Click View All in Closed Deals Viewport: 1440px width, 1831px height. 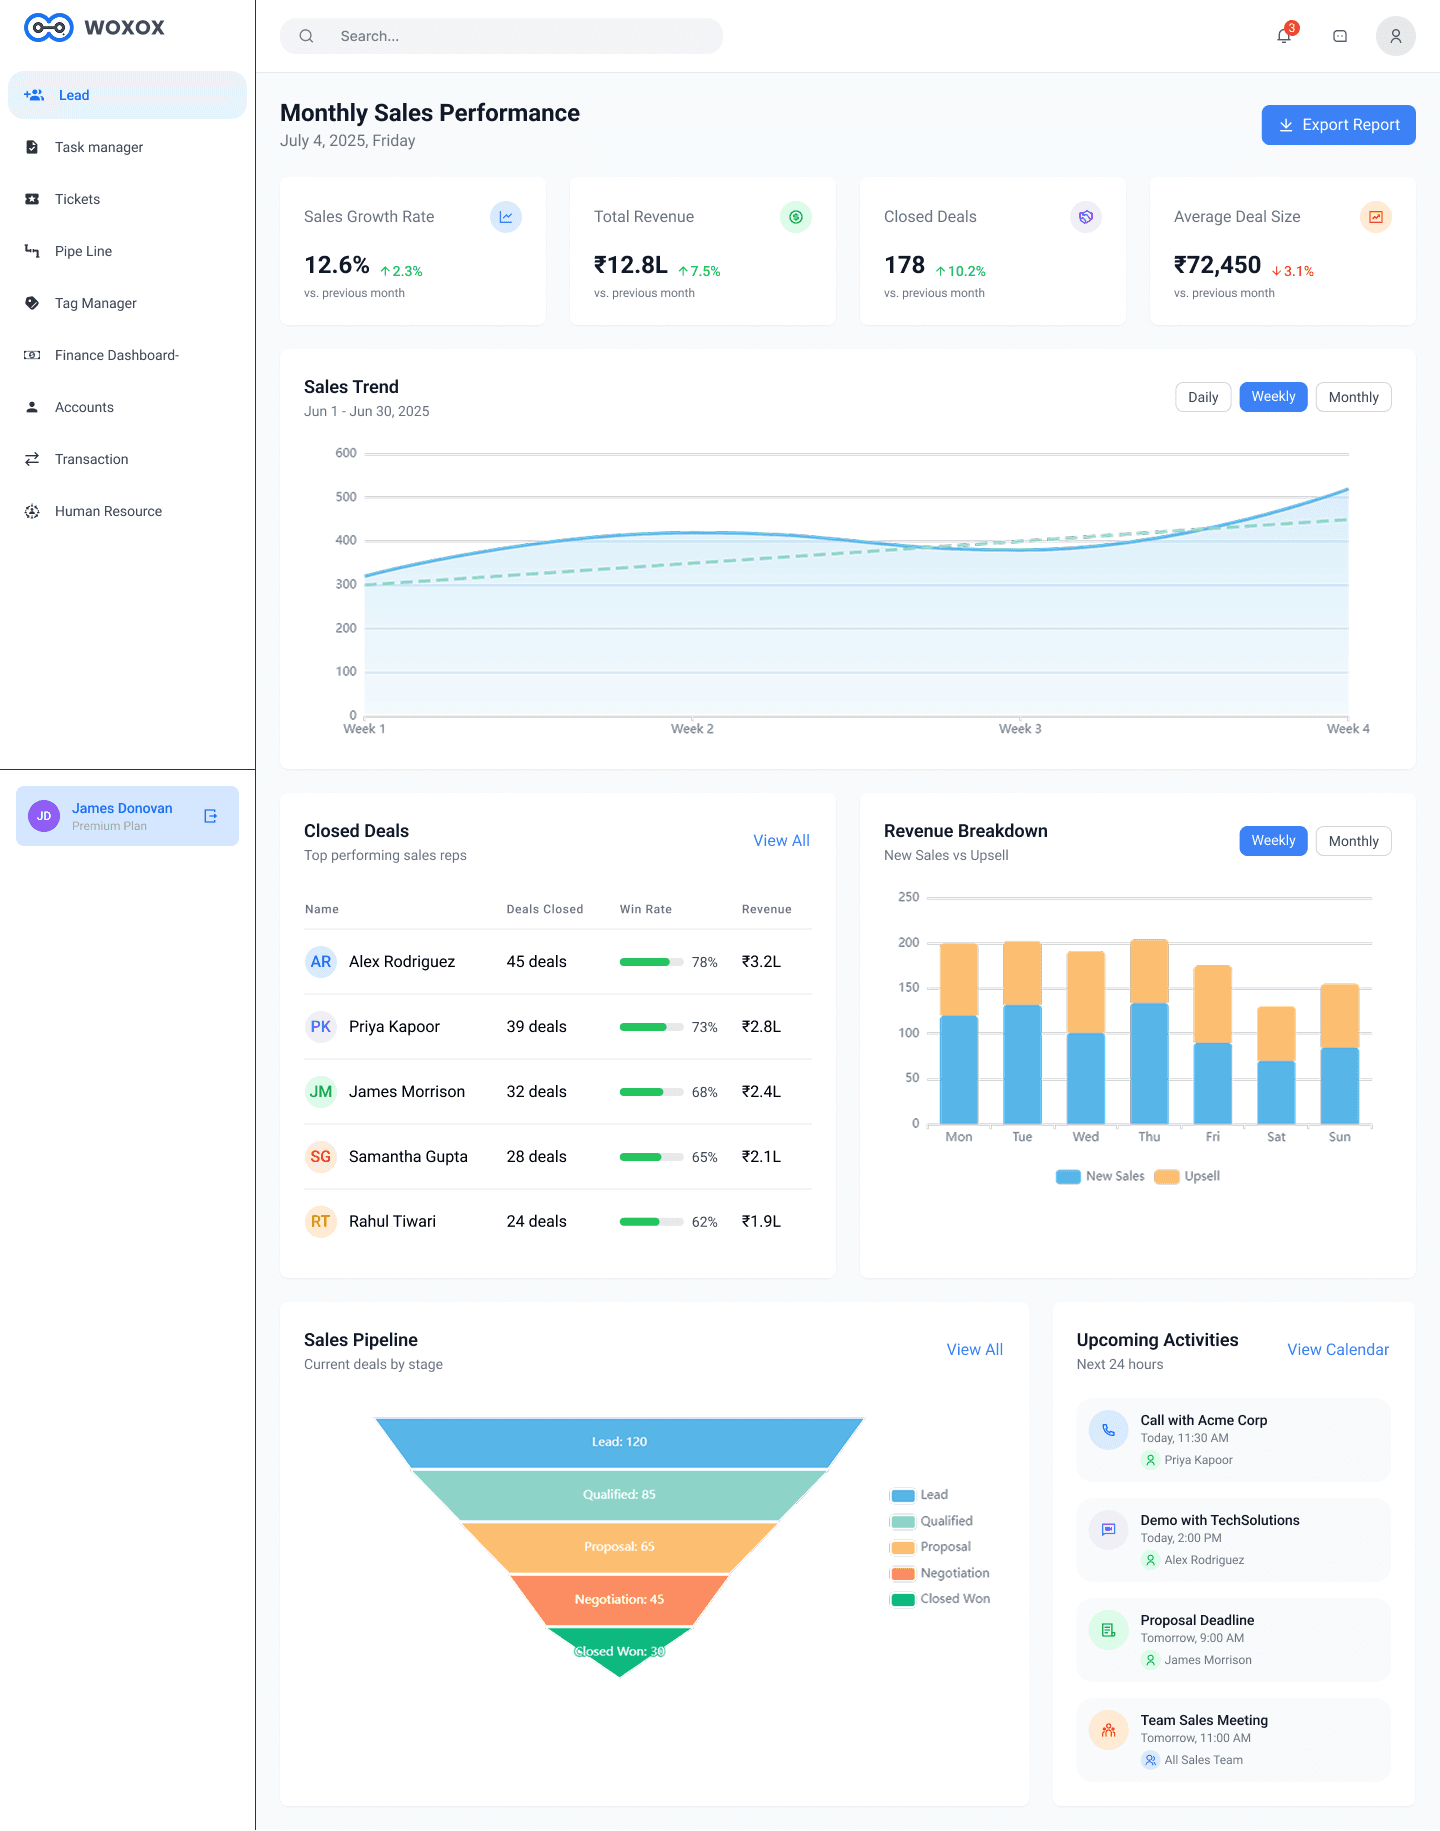[x=781, y=841]
